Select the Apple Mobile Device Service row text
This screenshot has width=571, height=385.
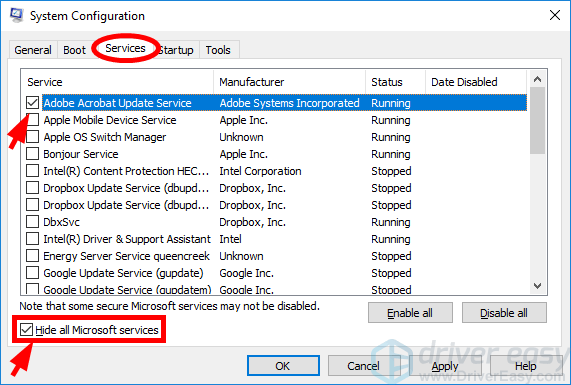pos(110,120)
